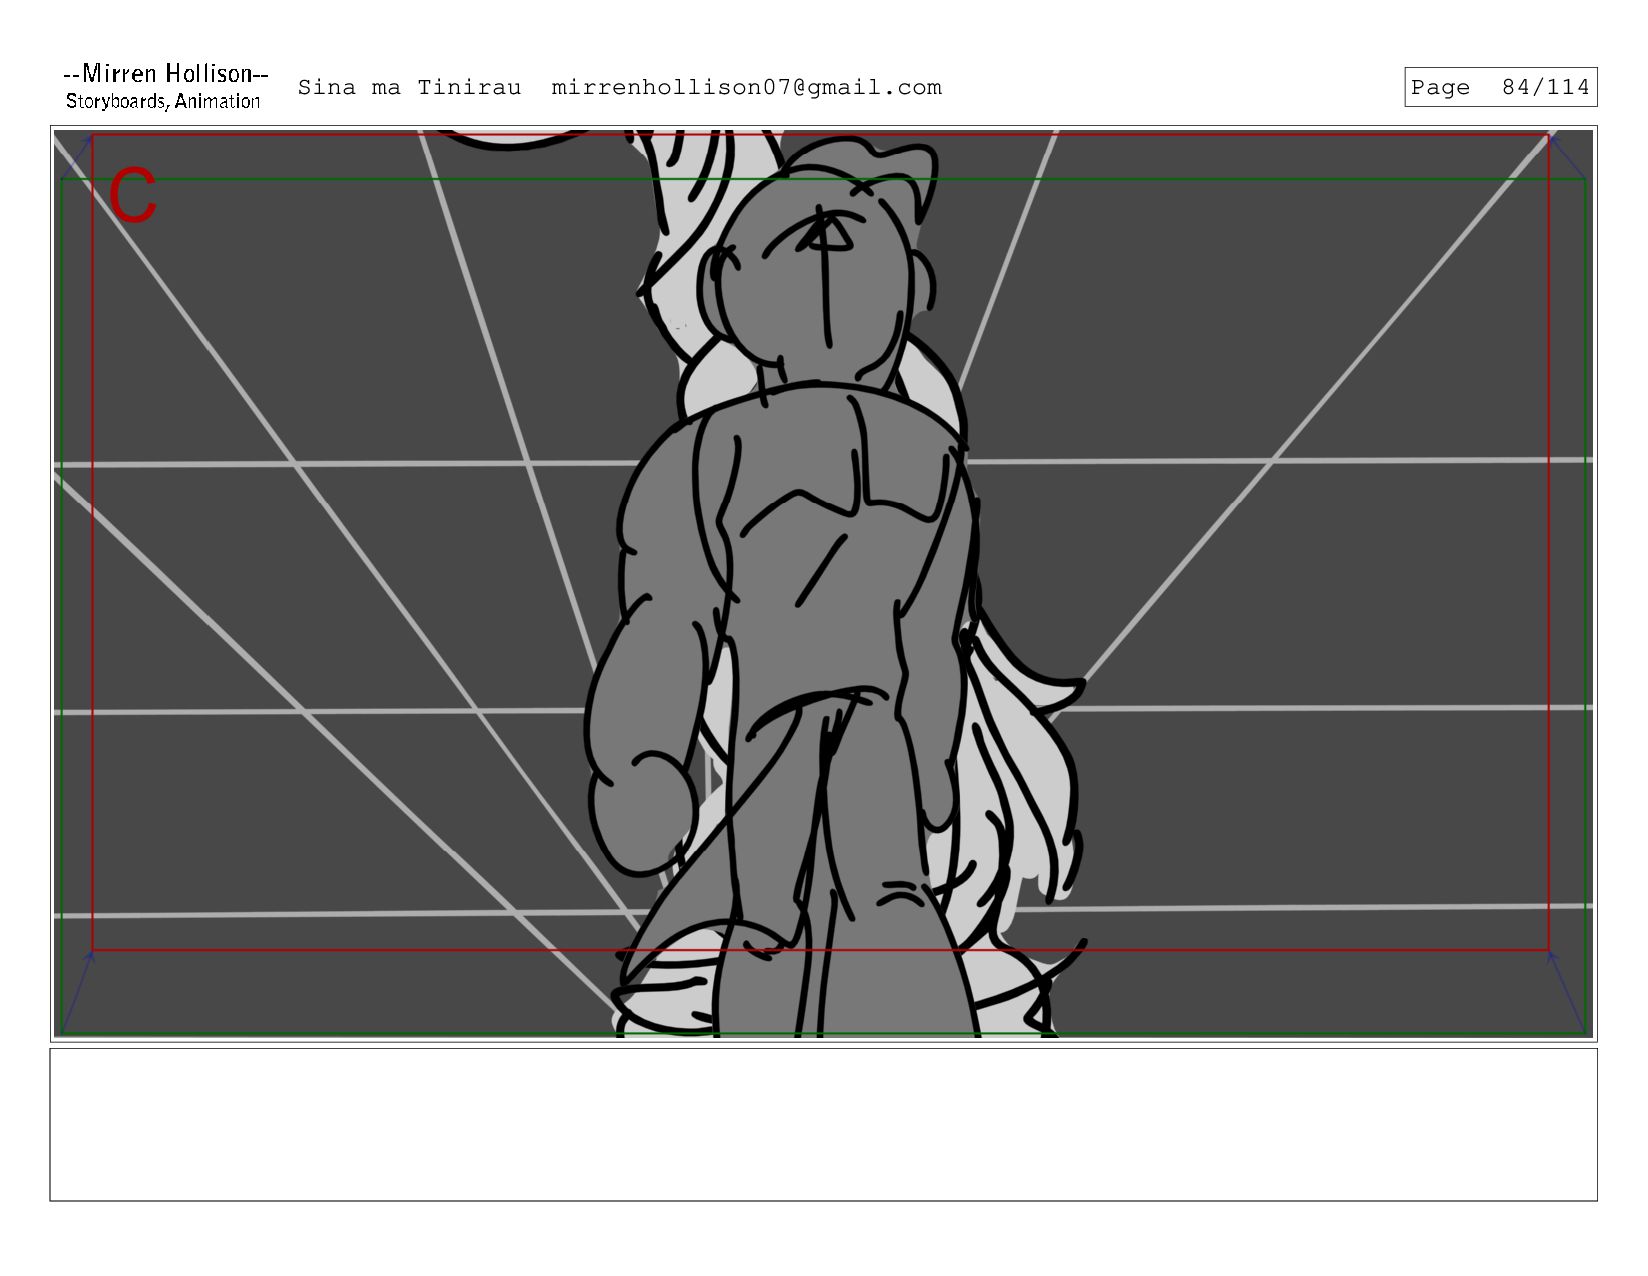Click the mirrenhollison07@gmail.com email address
Image resolution: width=1648 pixels, height=1276 pixels.
[x=746, y=88]
